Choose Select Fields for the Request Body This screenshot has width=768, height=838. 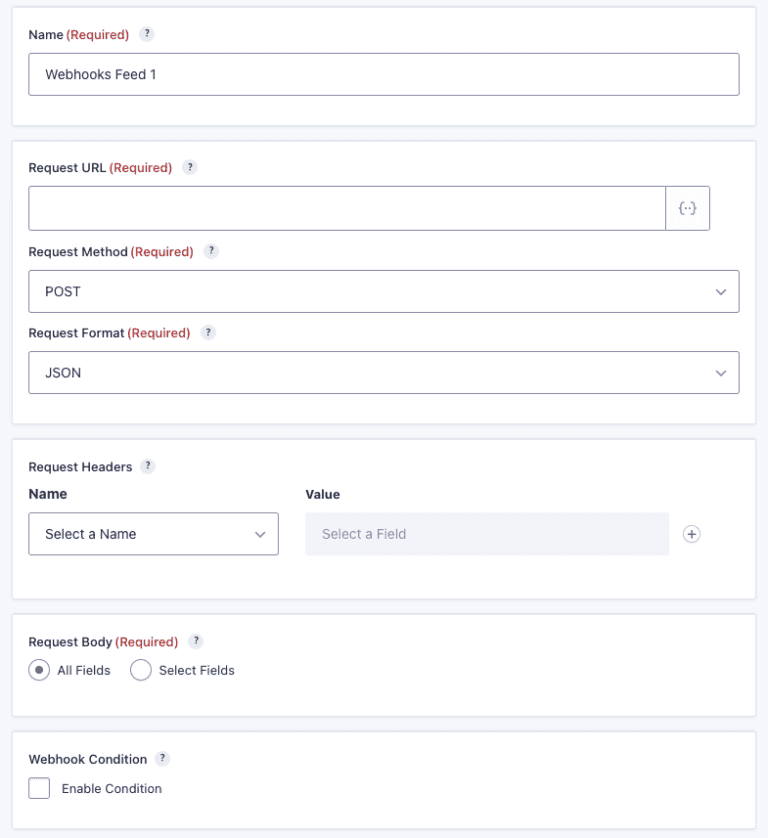[141, 670]
